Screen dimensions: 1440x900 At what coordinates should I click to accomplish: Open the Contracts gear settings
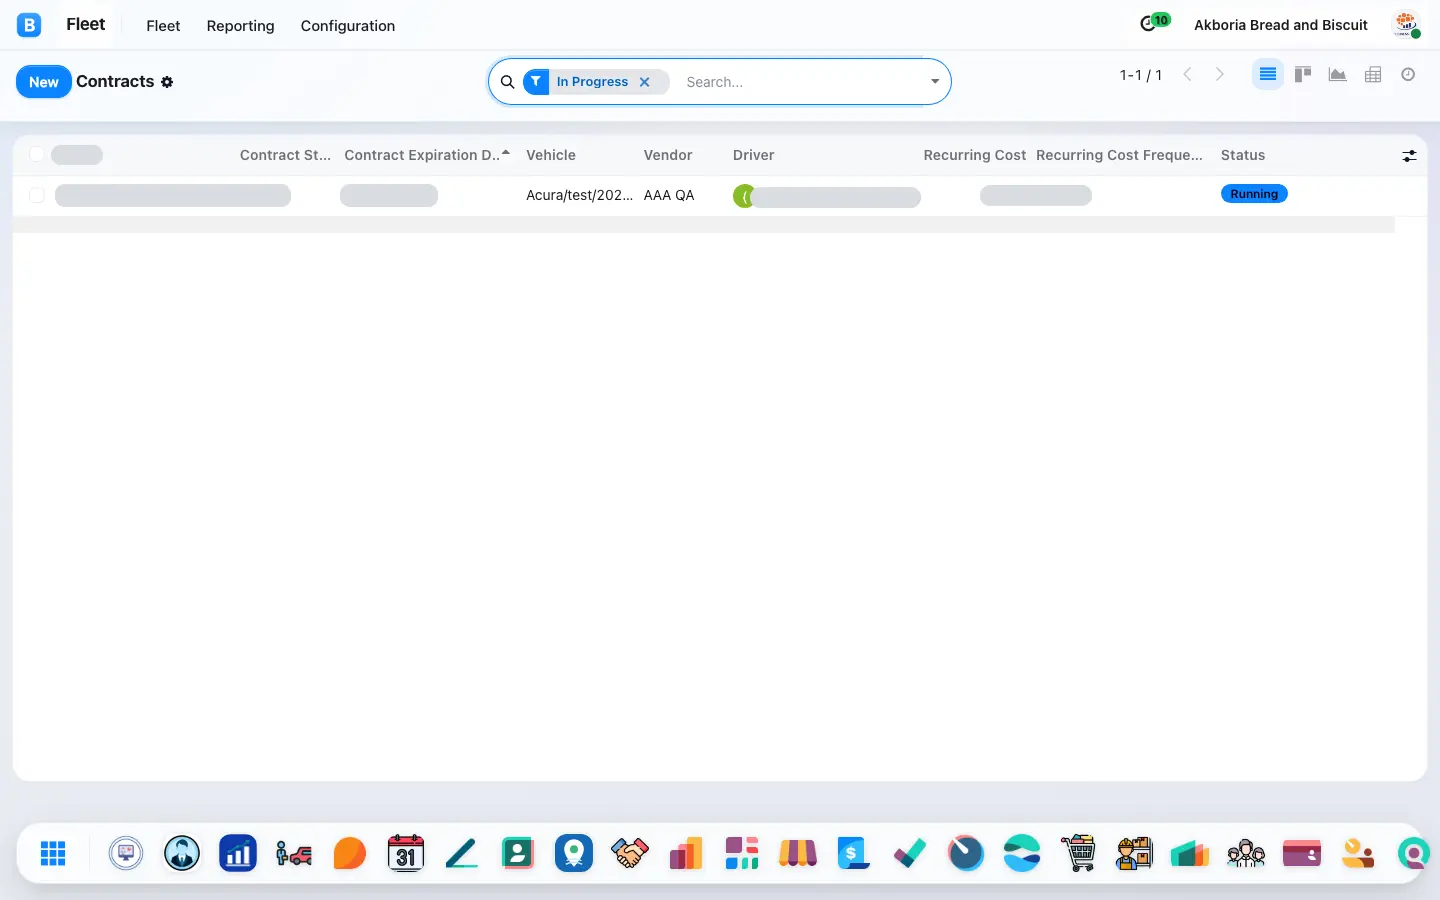(x=167, y=82)
